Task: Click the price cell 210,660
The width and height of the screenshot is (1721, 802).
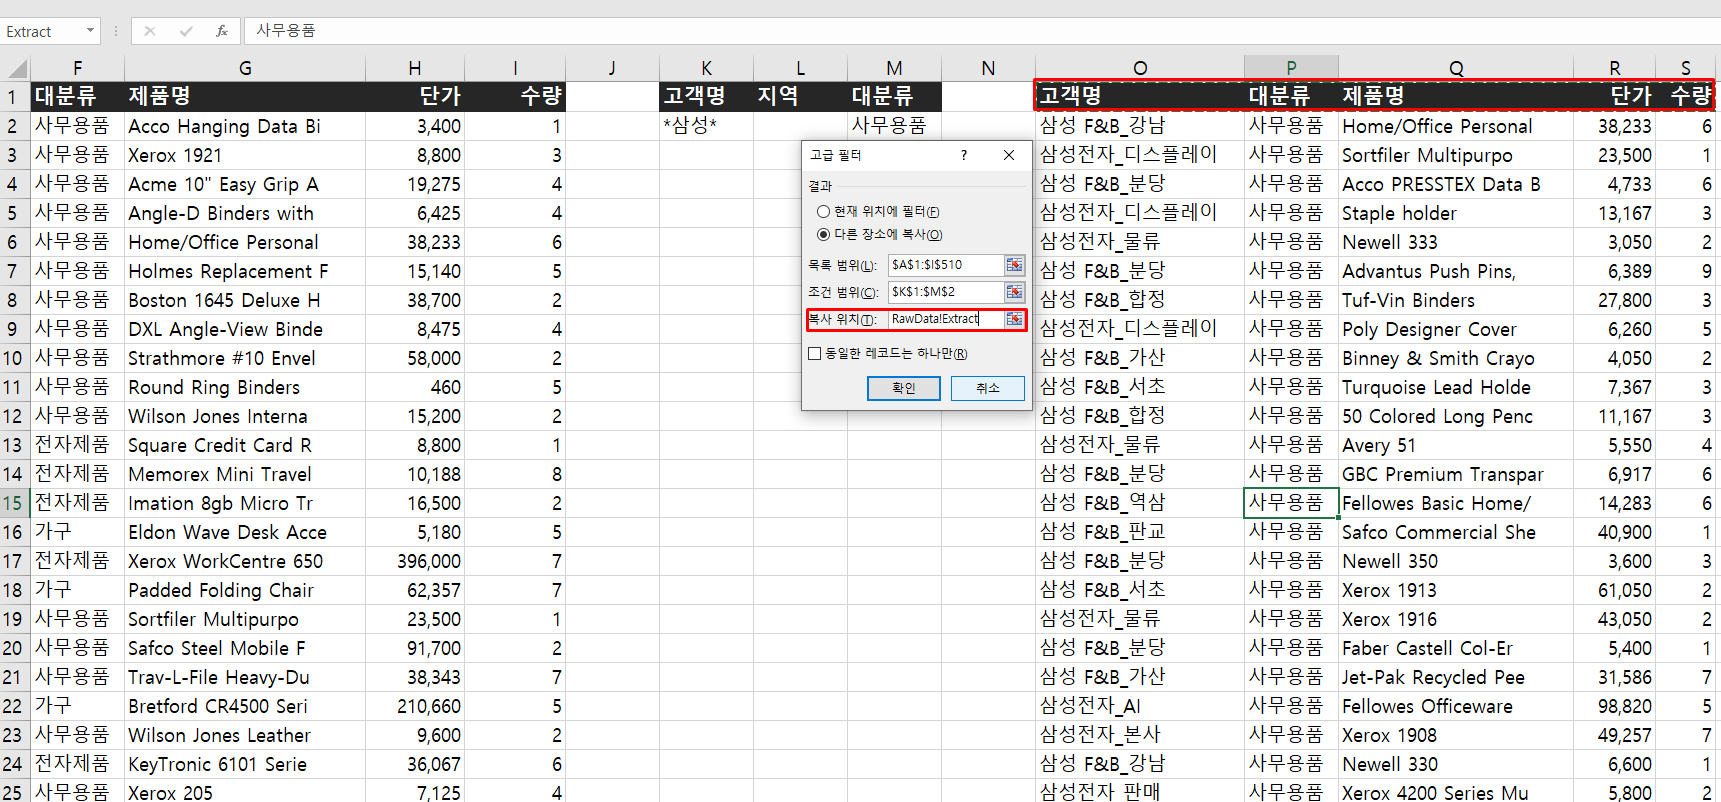Action: 415,706
